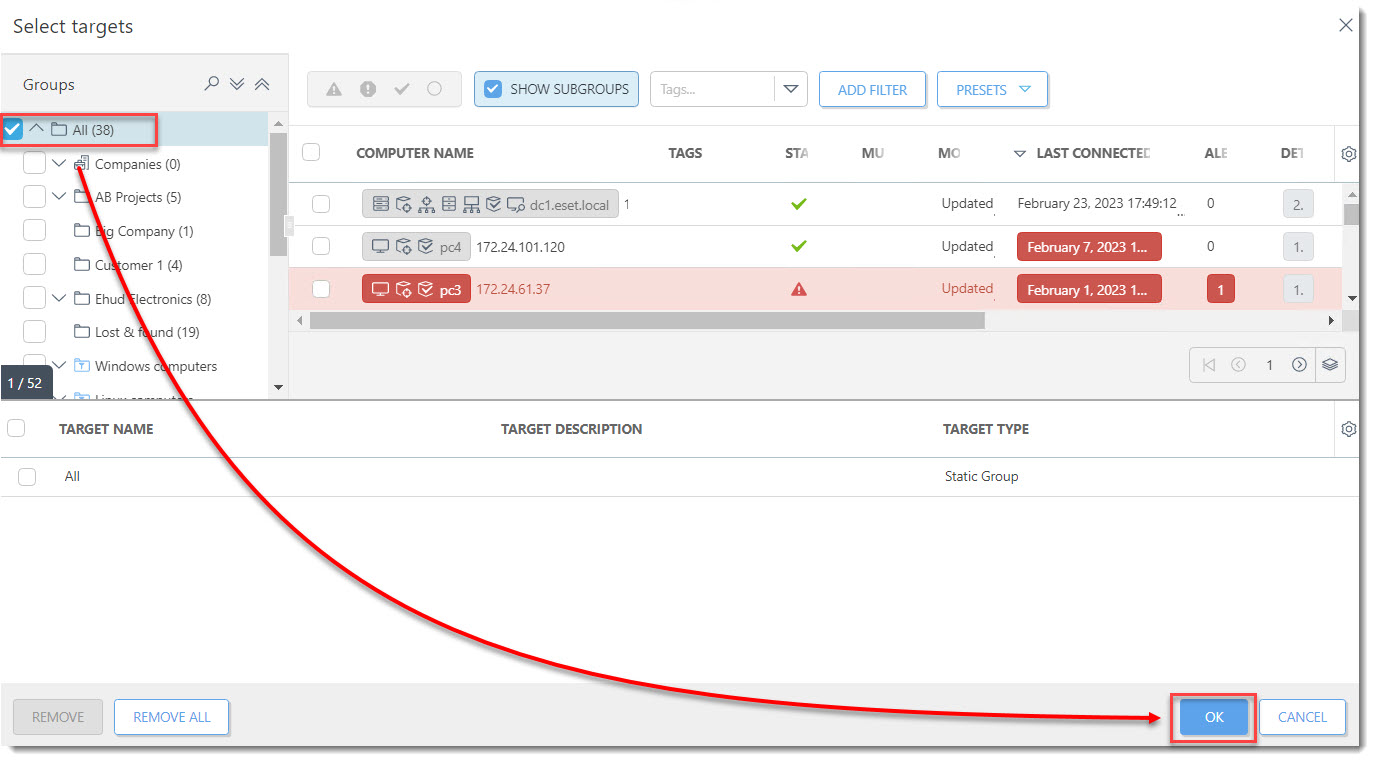Open computer table column settings gear

coord(1348,154)
